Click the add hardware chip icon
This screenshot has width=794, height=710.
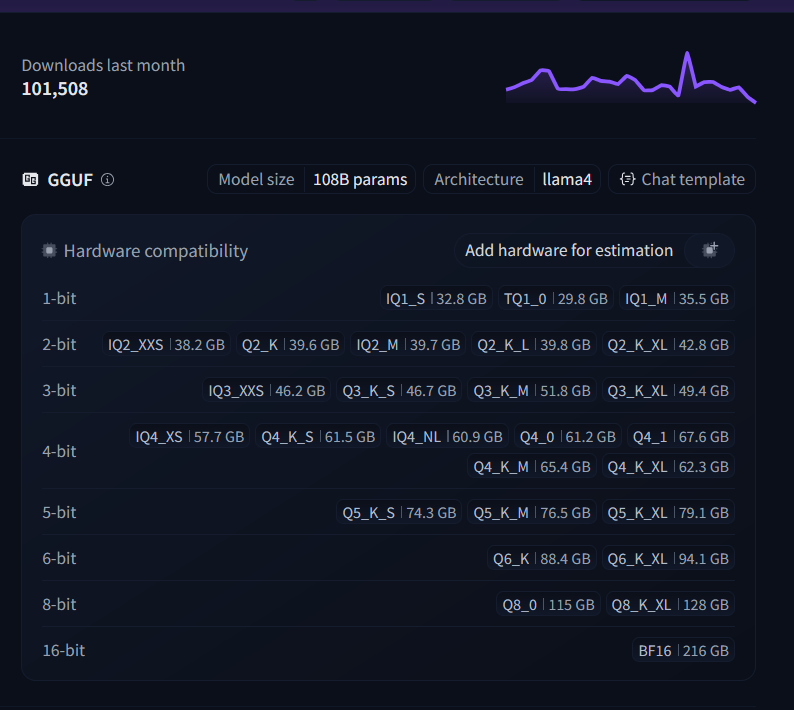(x=710, y=250)
